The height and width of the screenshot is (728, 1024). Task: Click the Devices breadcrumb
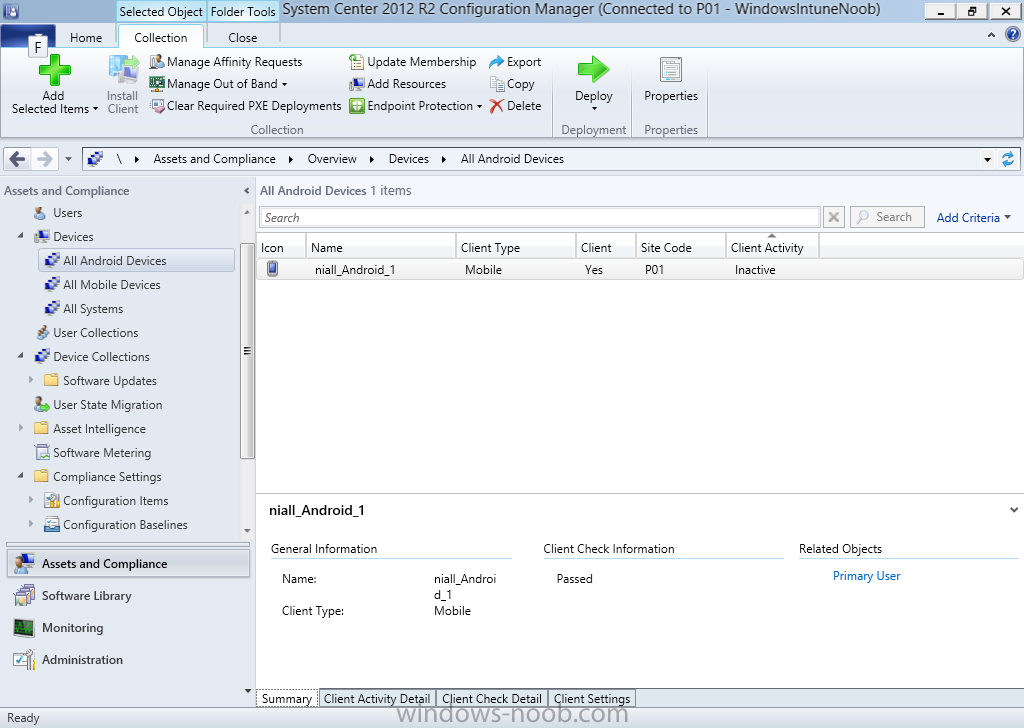409,159
